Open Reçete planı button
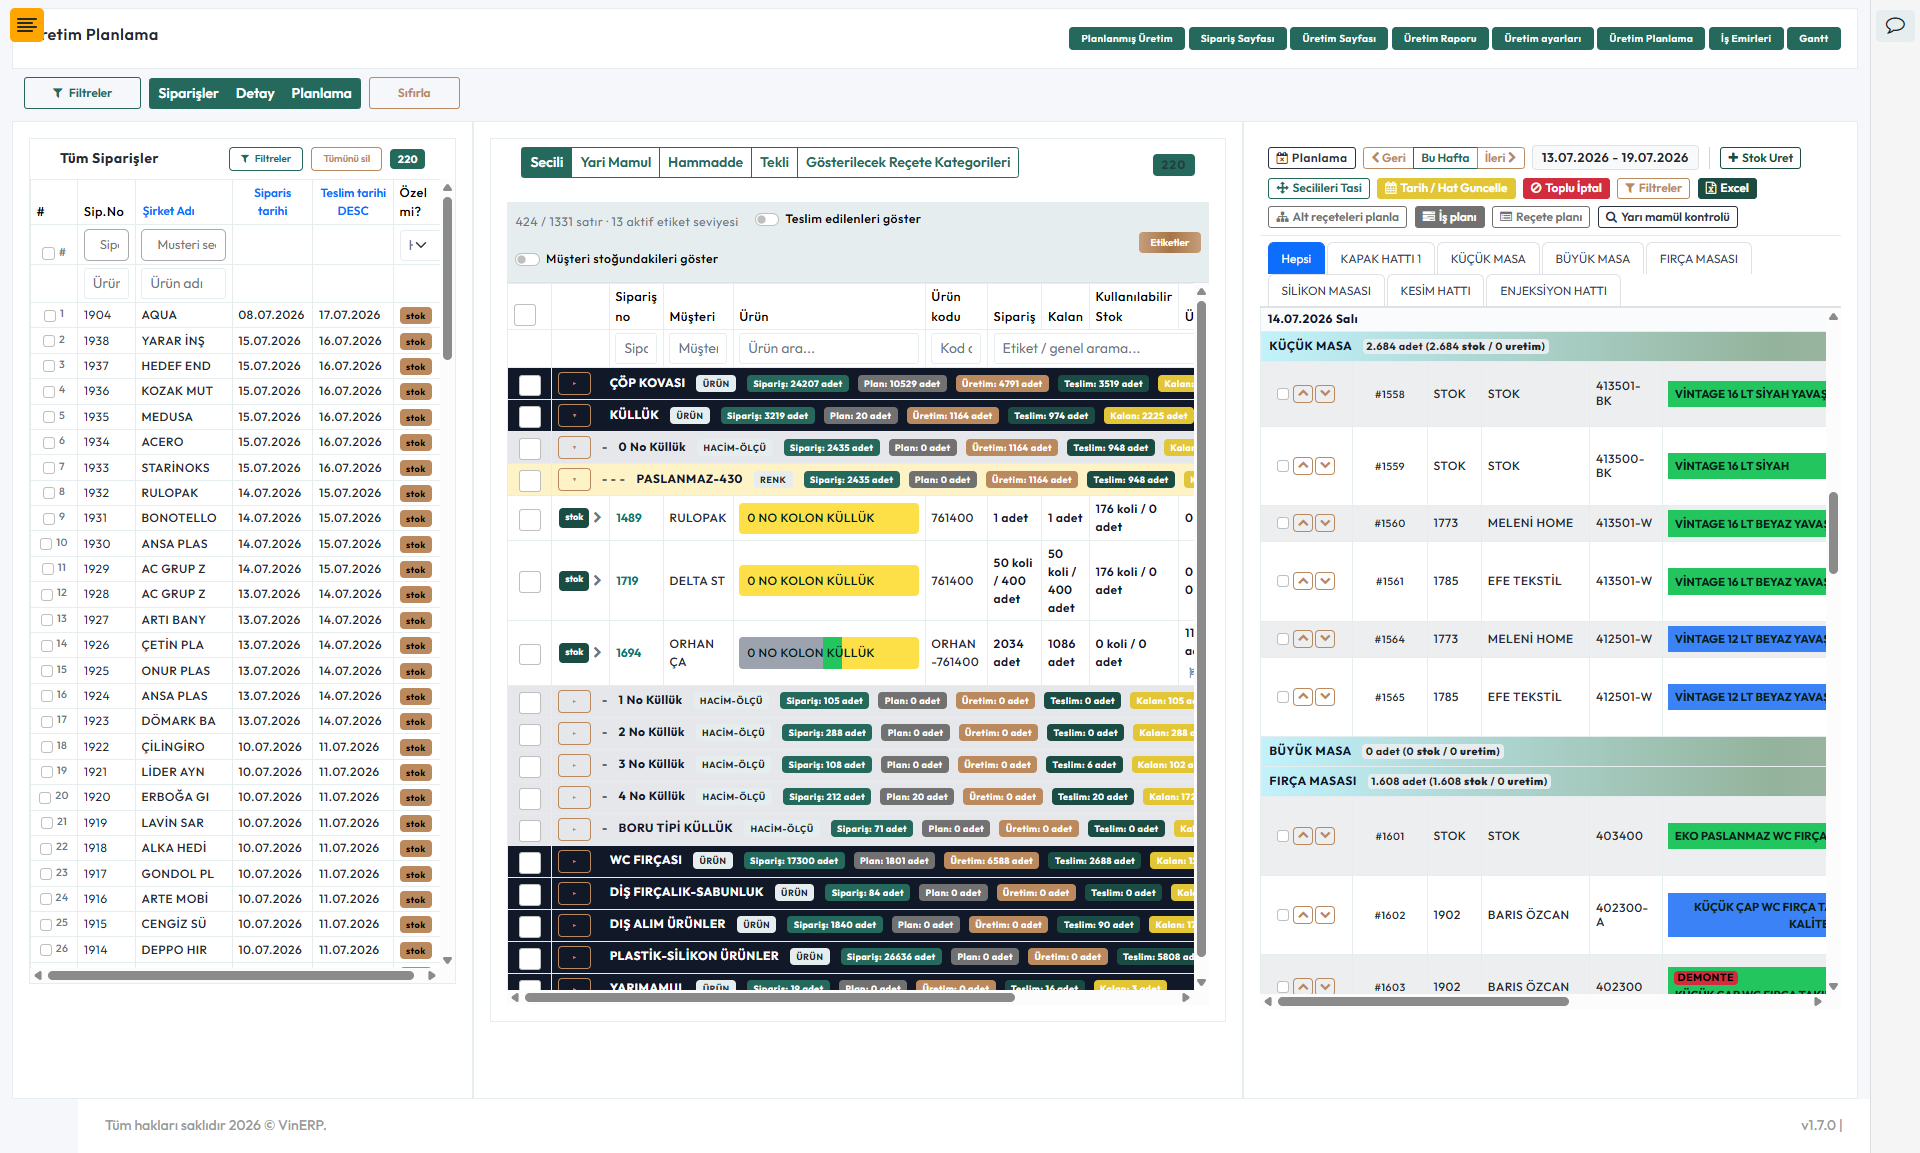 (x=1541, y=217)
